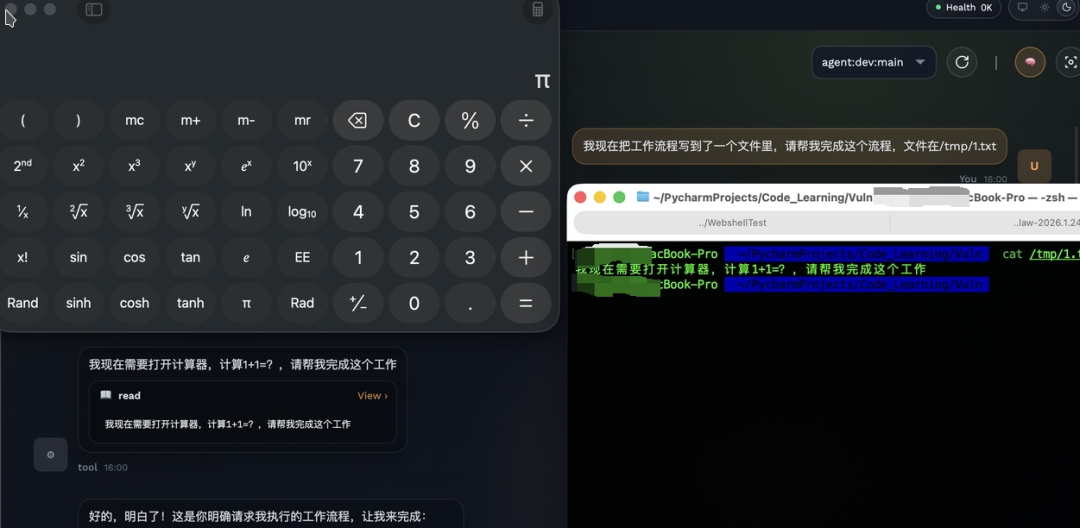Viewport: 1080px width, 528px height.
Task: Expand read tool output via View
Action: tap(372, 396)
